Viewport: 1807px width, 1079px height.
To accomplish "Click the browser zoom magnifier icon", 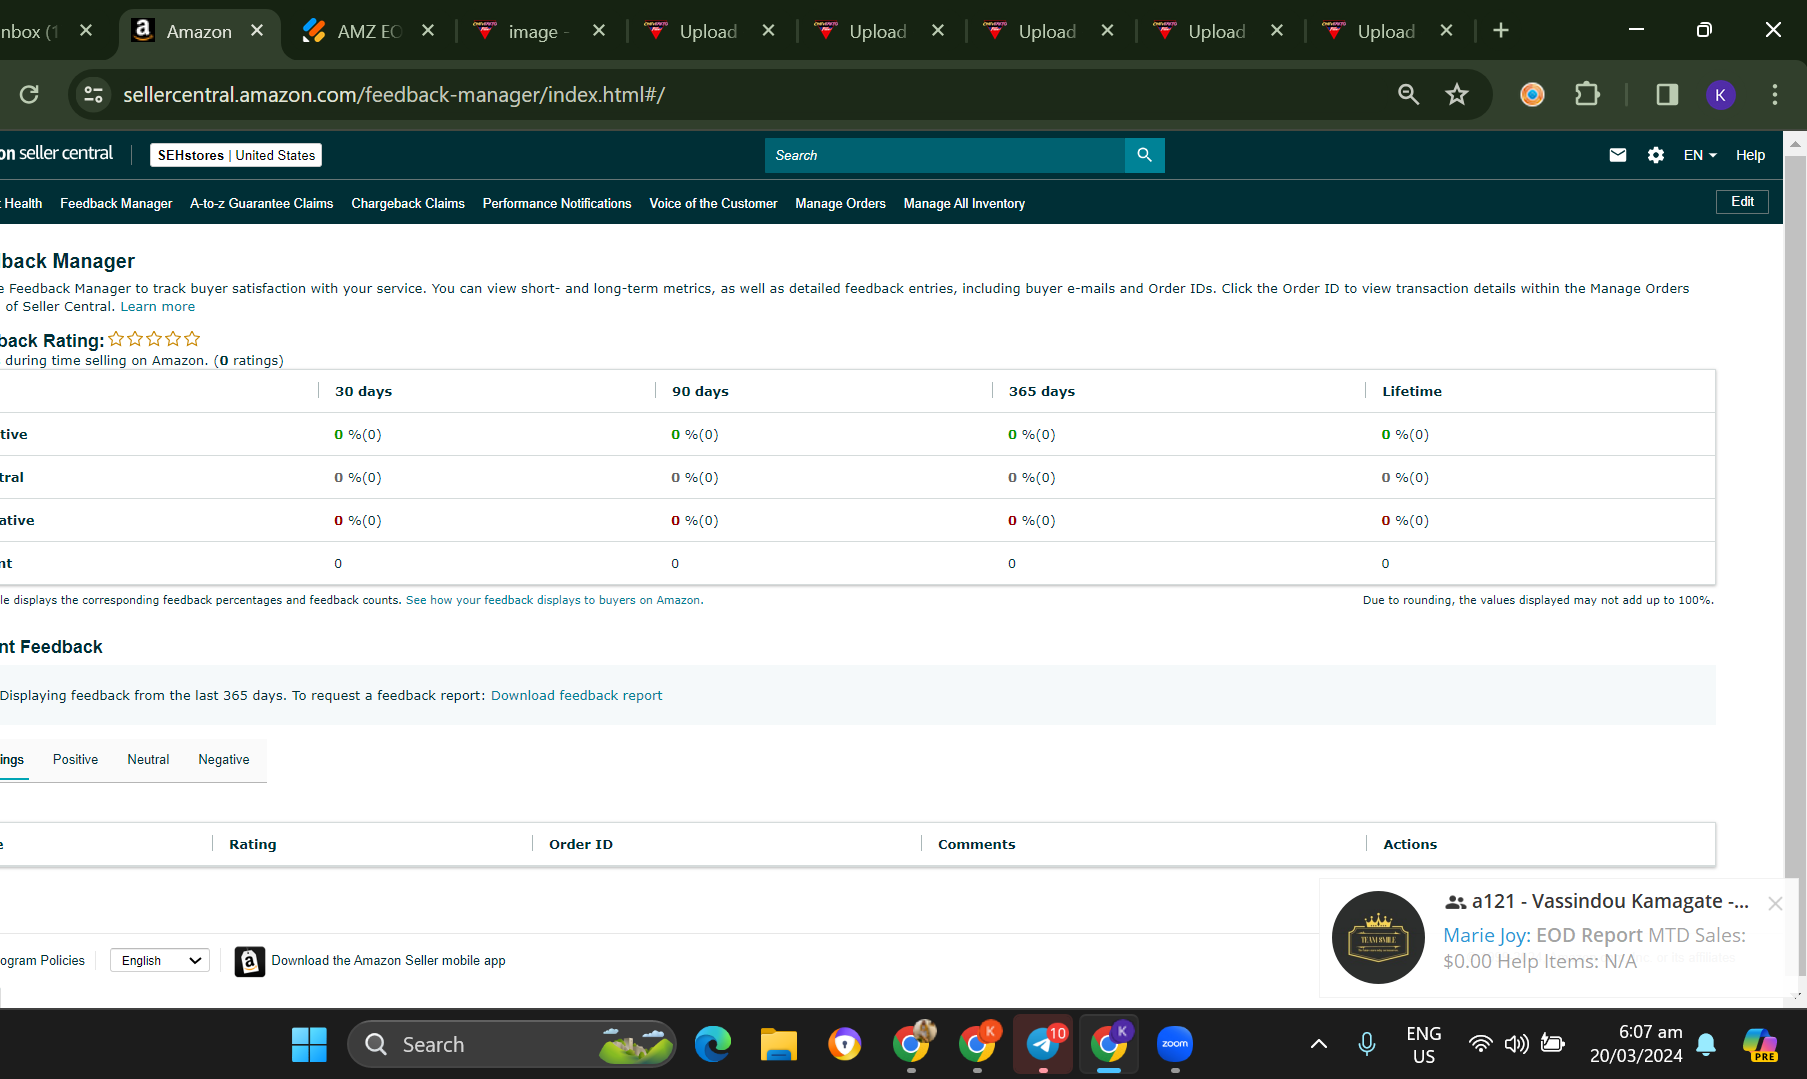I will 1408,94.
